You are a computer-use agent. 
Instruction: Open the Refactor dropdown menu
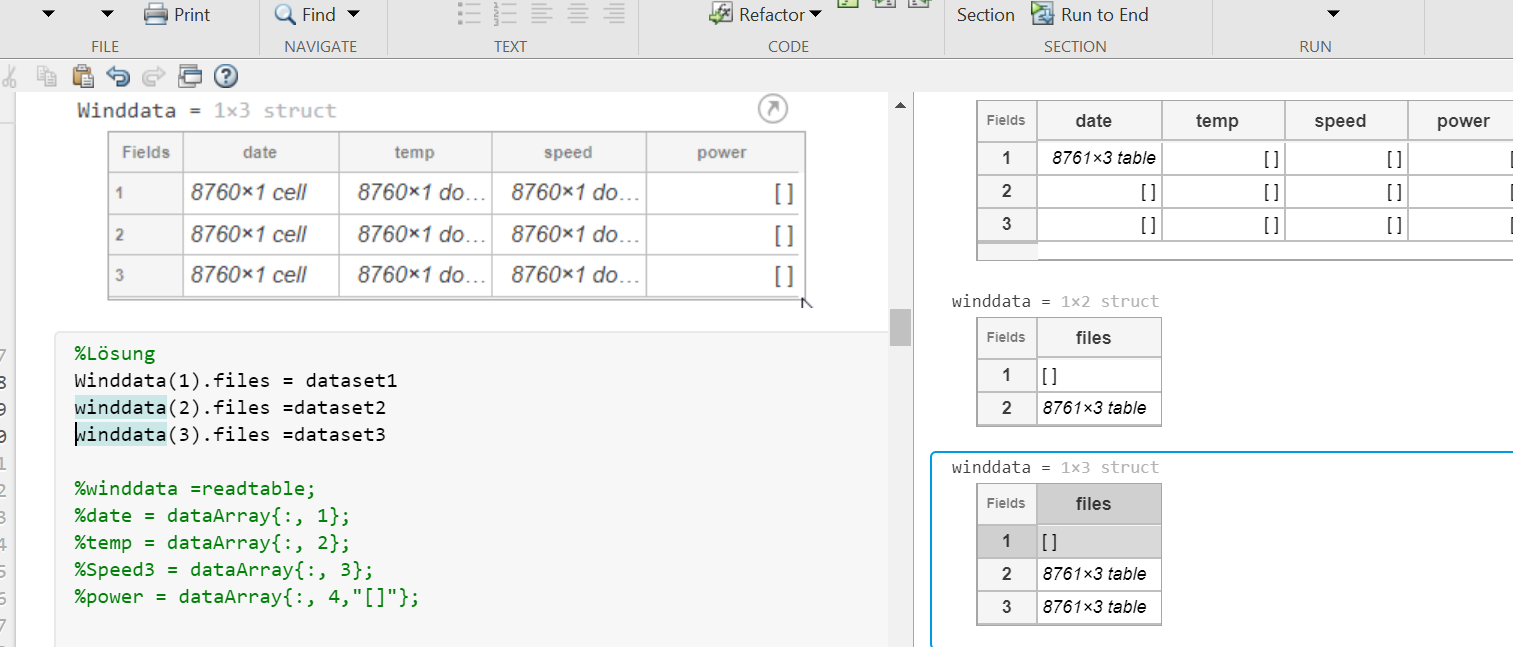tap(815, 14)
